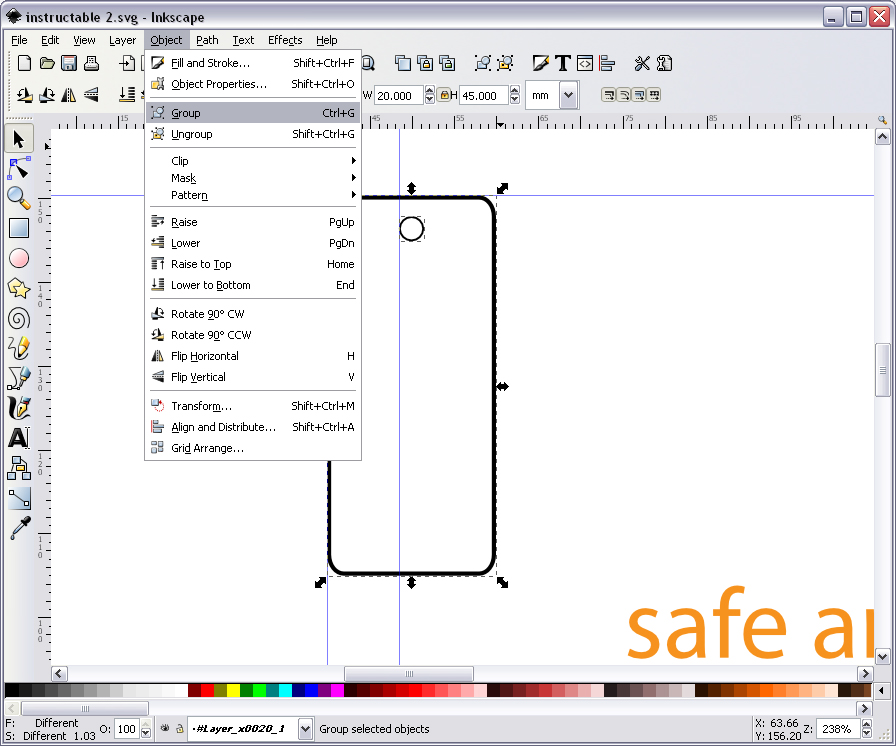The width and height of the screenshot is (896, 746).
Task: Select the Dropper color picker tool
Action: click(18, 528)
